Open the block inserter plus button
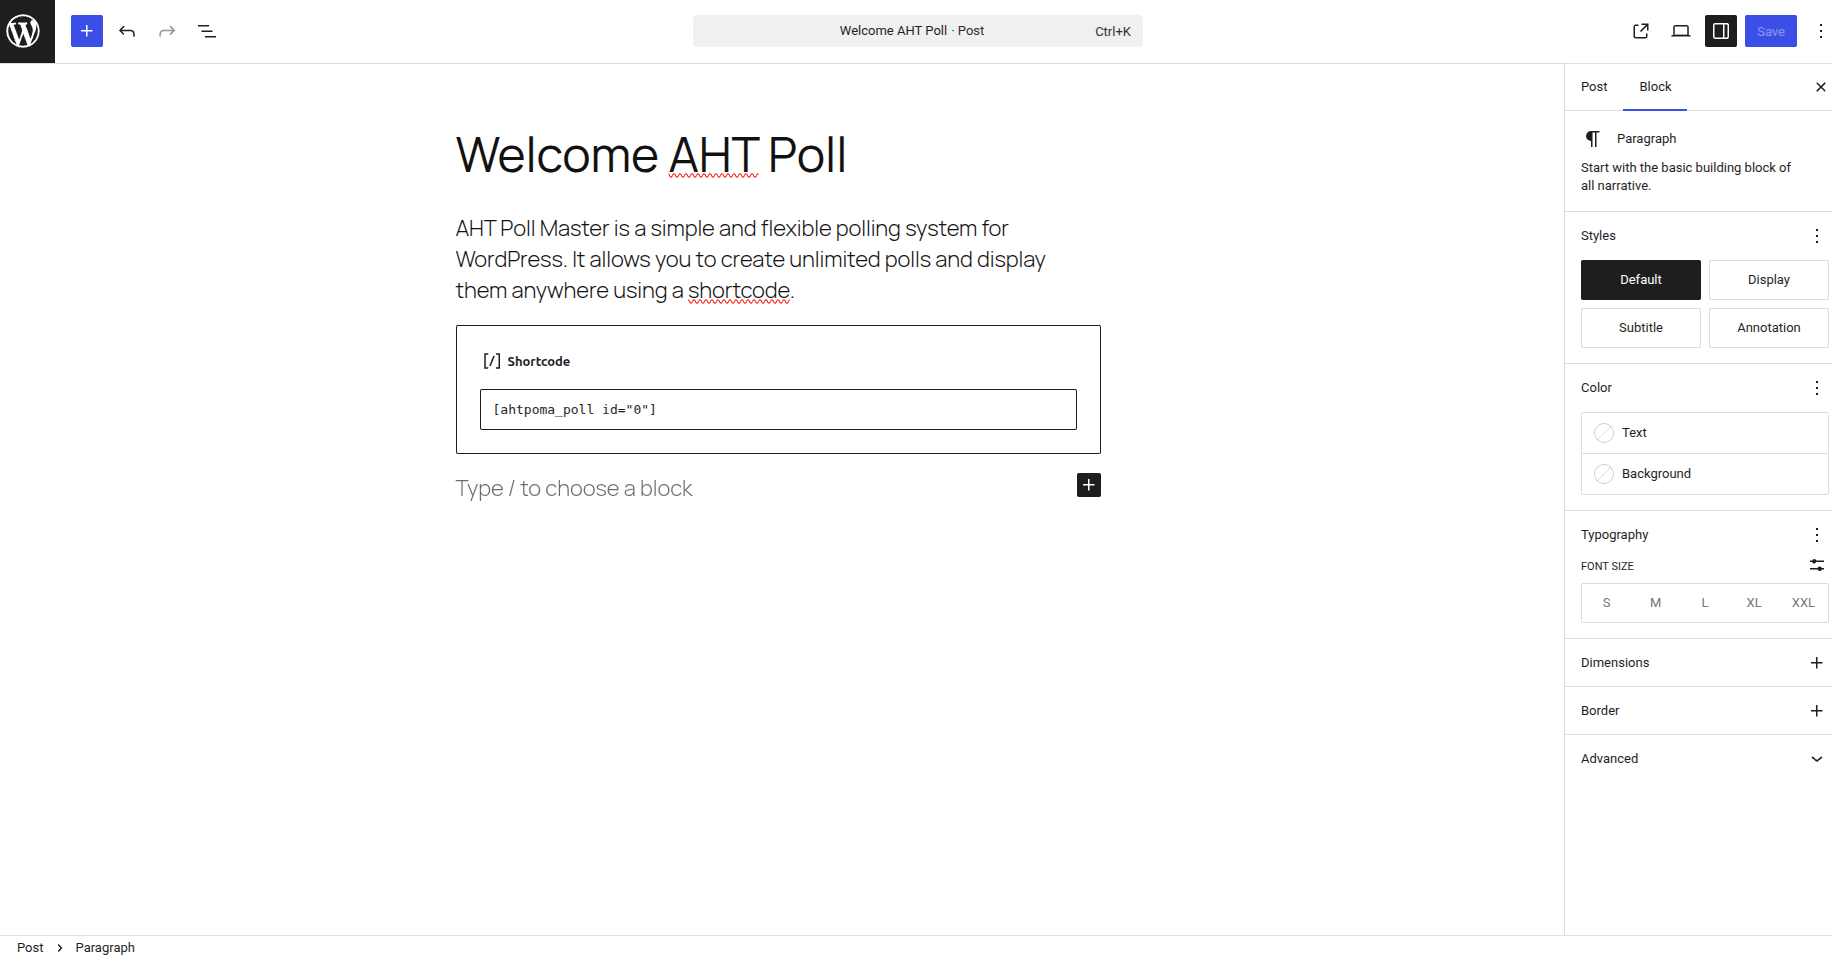 coord(87,31)
